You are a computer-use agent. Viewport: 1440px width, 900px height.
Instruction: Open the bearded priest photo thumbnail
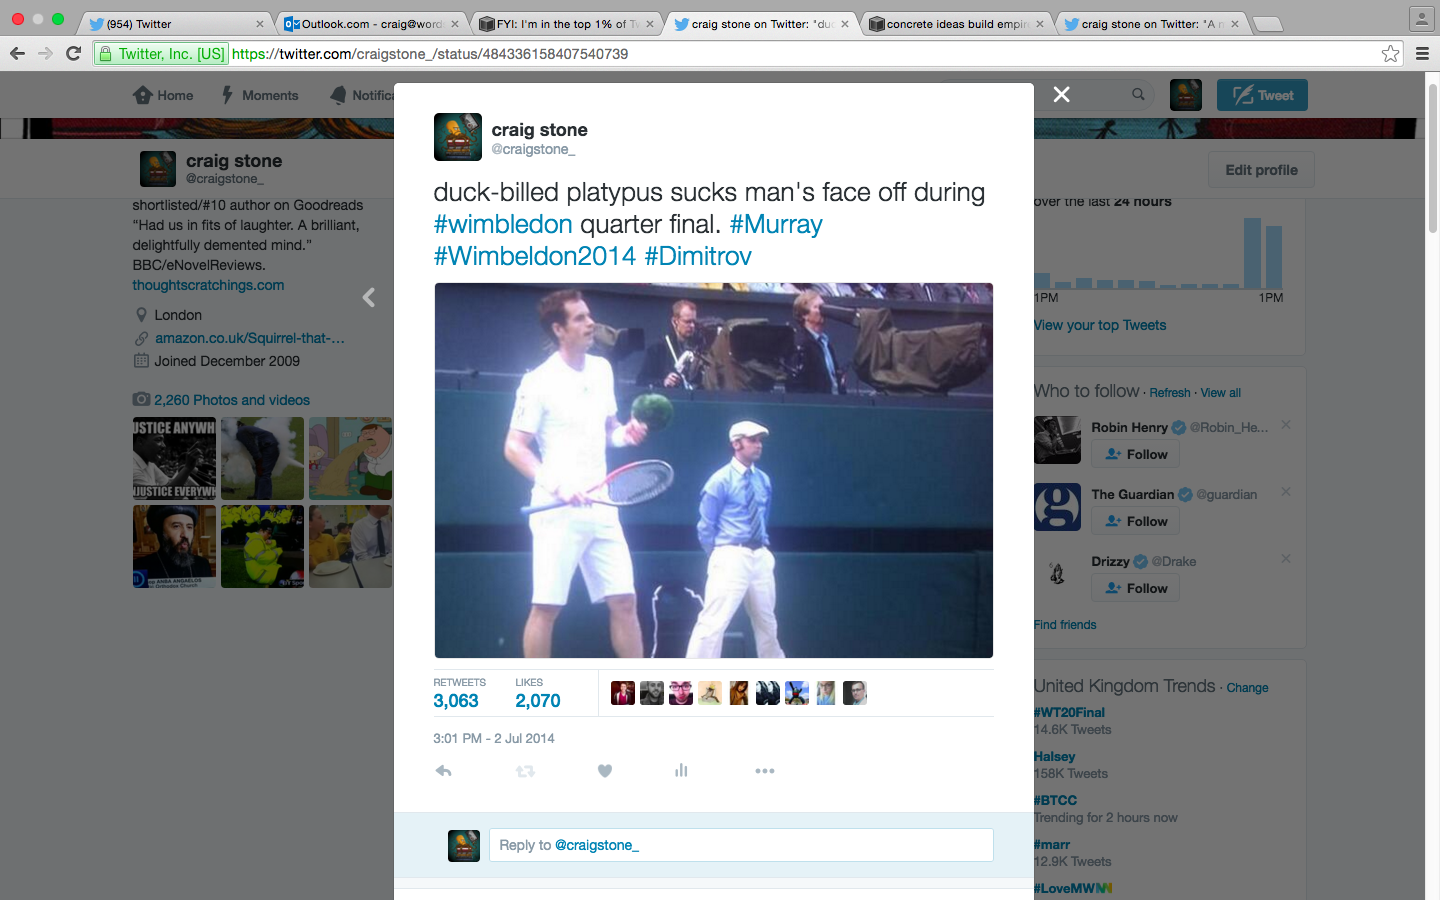pos(174,546)
